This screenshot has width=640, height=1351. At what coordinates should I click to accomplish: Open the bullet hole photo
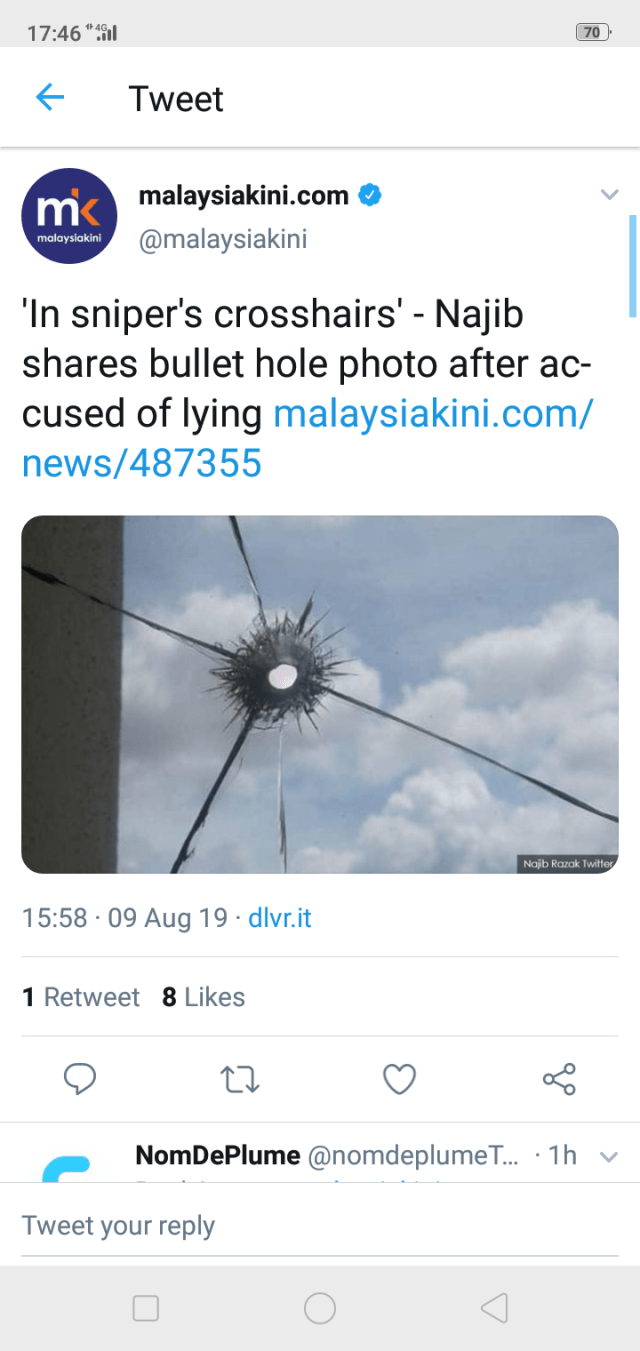(320, 694)
